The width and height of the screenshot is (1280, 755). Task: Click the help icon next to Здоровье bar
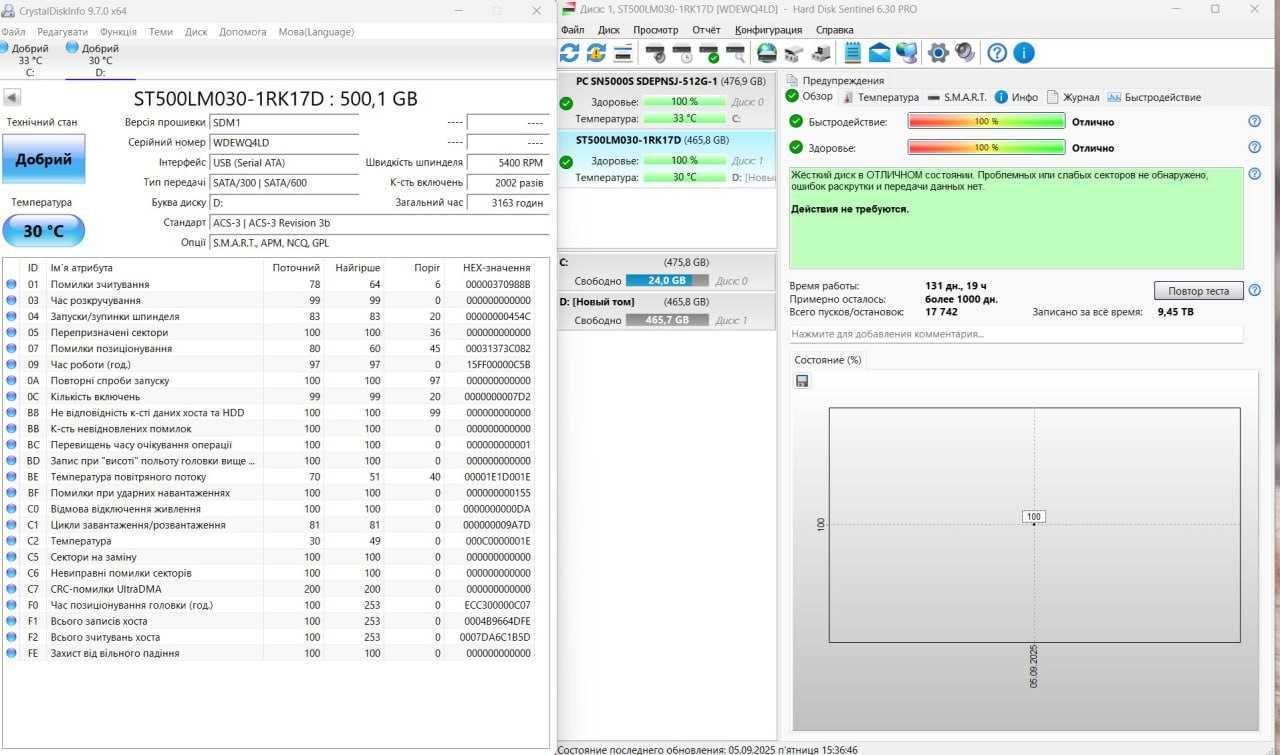click(1255, 147)
